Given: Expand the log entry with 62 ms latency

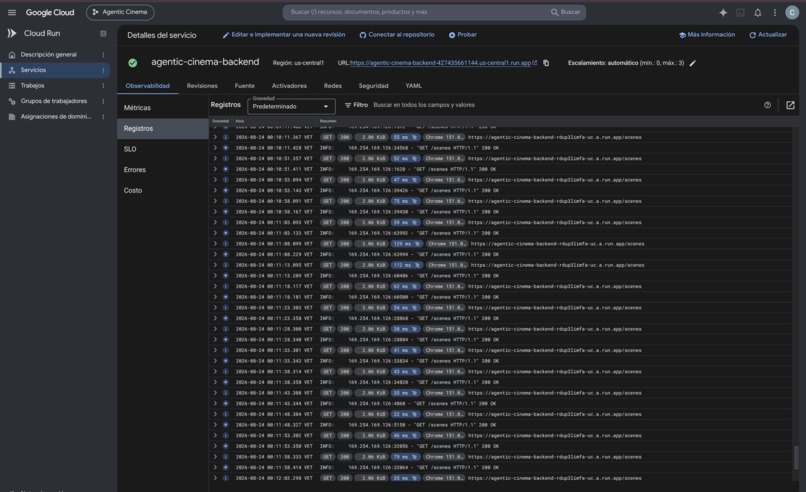Looking at the screenshot, I should pos(215,286).
